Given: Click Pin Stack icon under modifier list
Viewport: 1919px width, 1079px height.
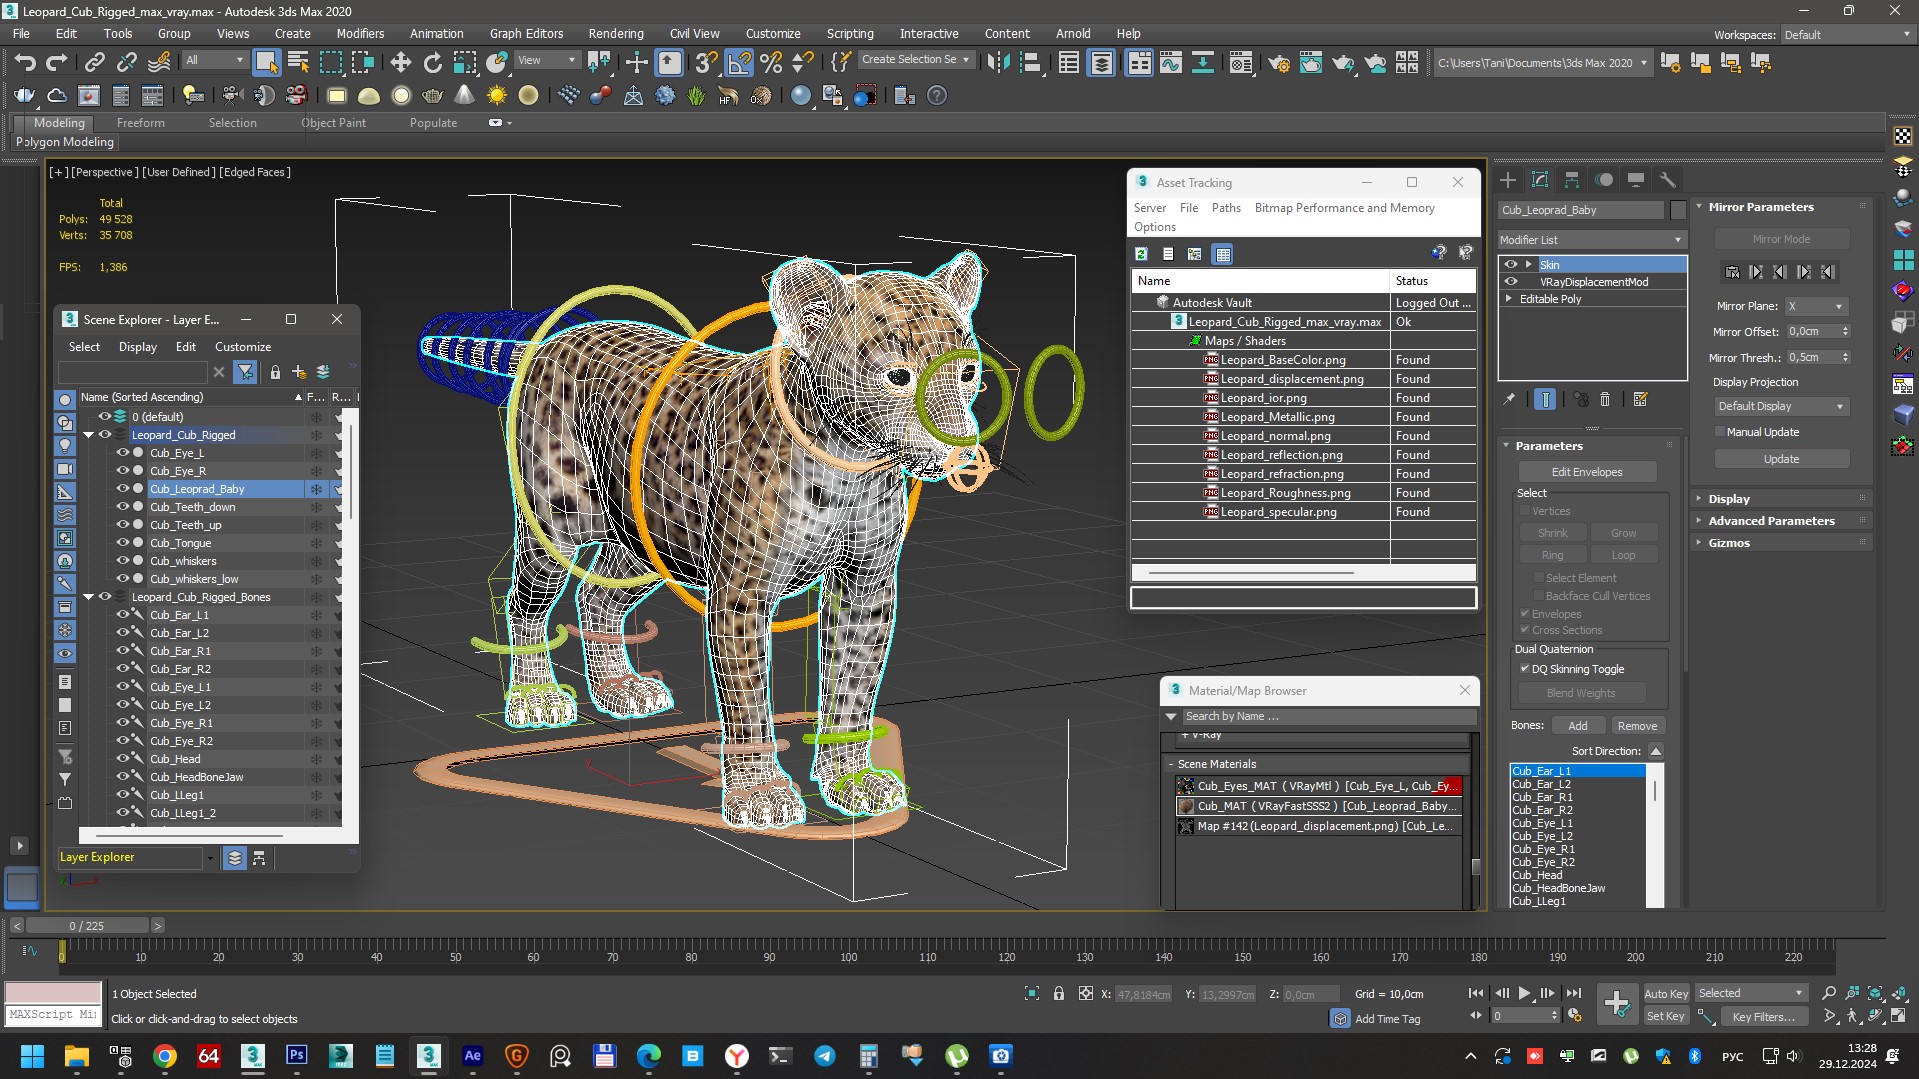Looking at the screenshot, I should point(1509,399).
